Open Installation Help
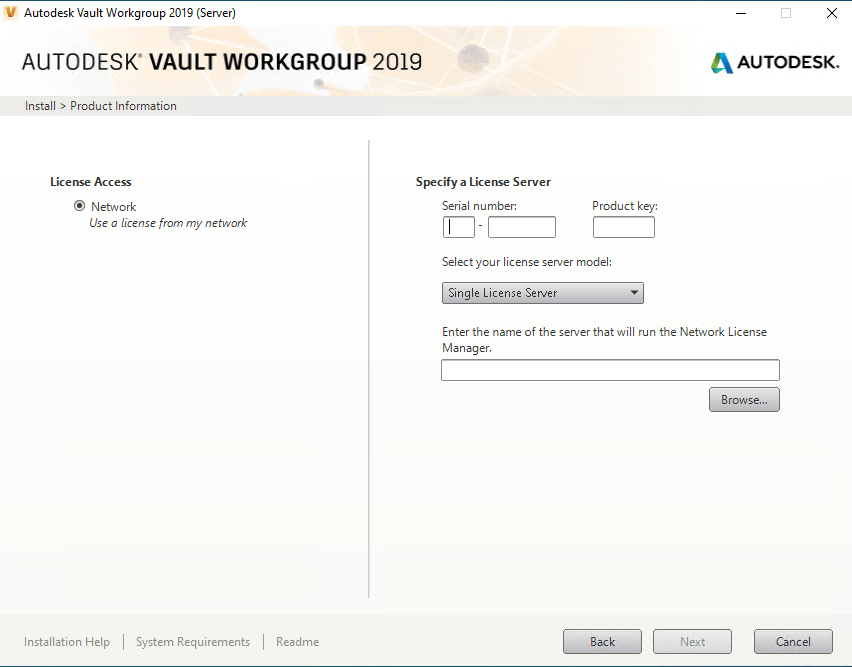 [66, 641]
